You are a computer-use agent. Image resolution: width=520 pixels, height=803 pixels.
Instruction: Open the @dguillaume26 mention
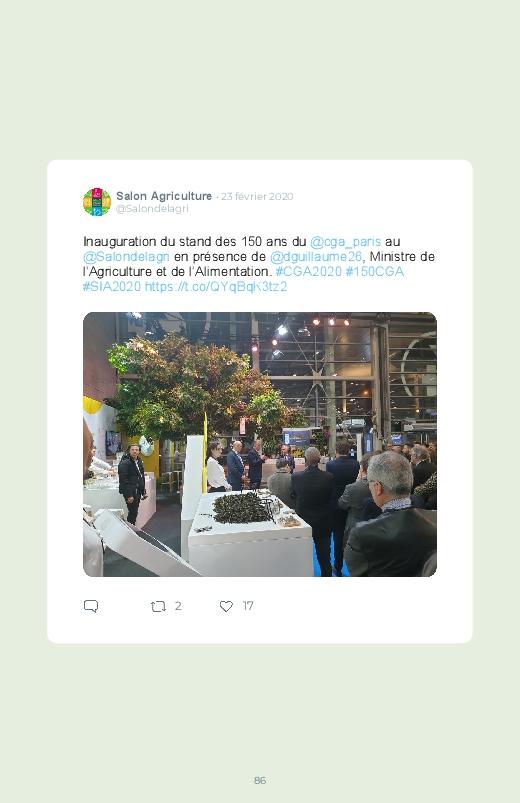tap(316, 257)
